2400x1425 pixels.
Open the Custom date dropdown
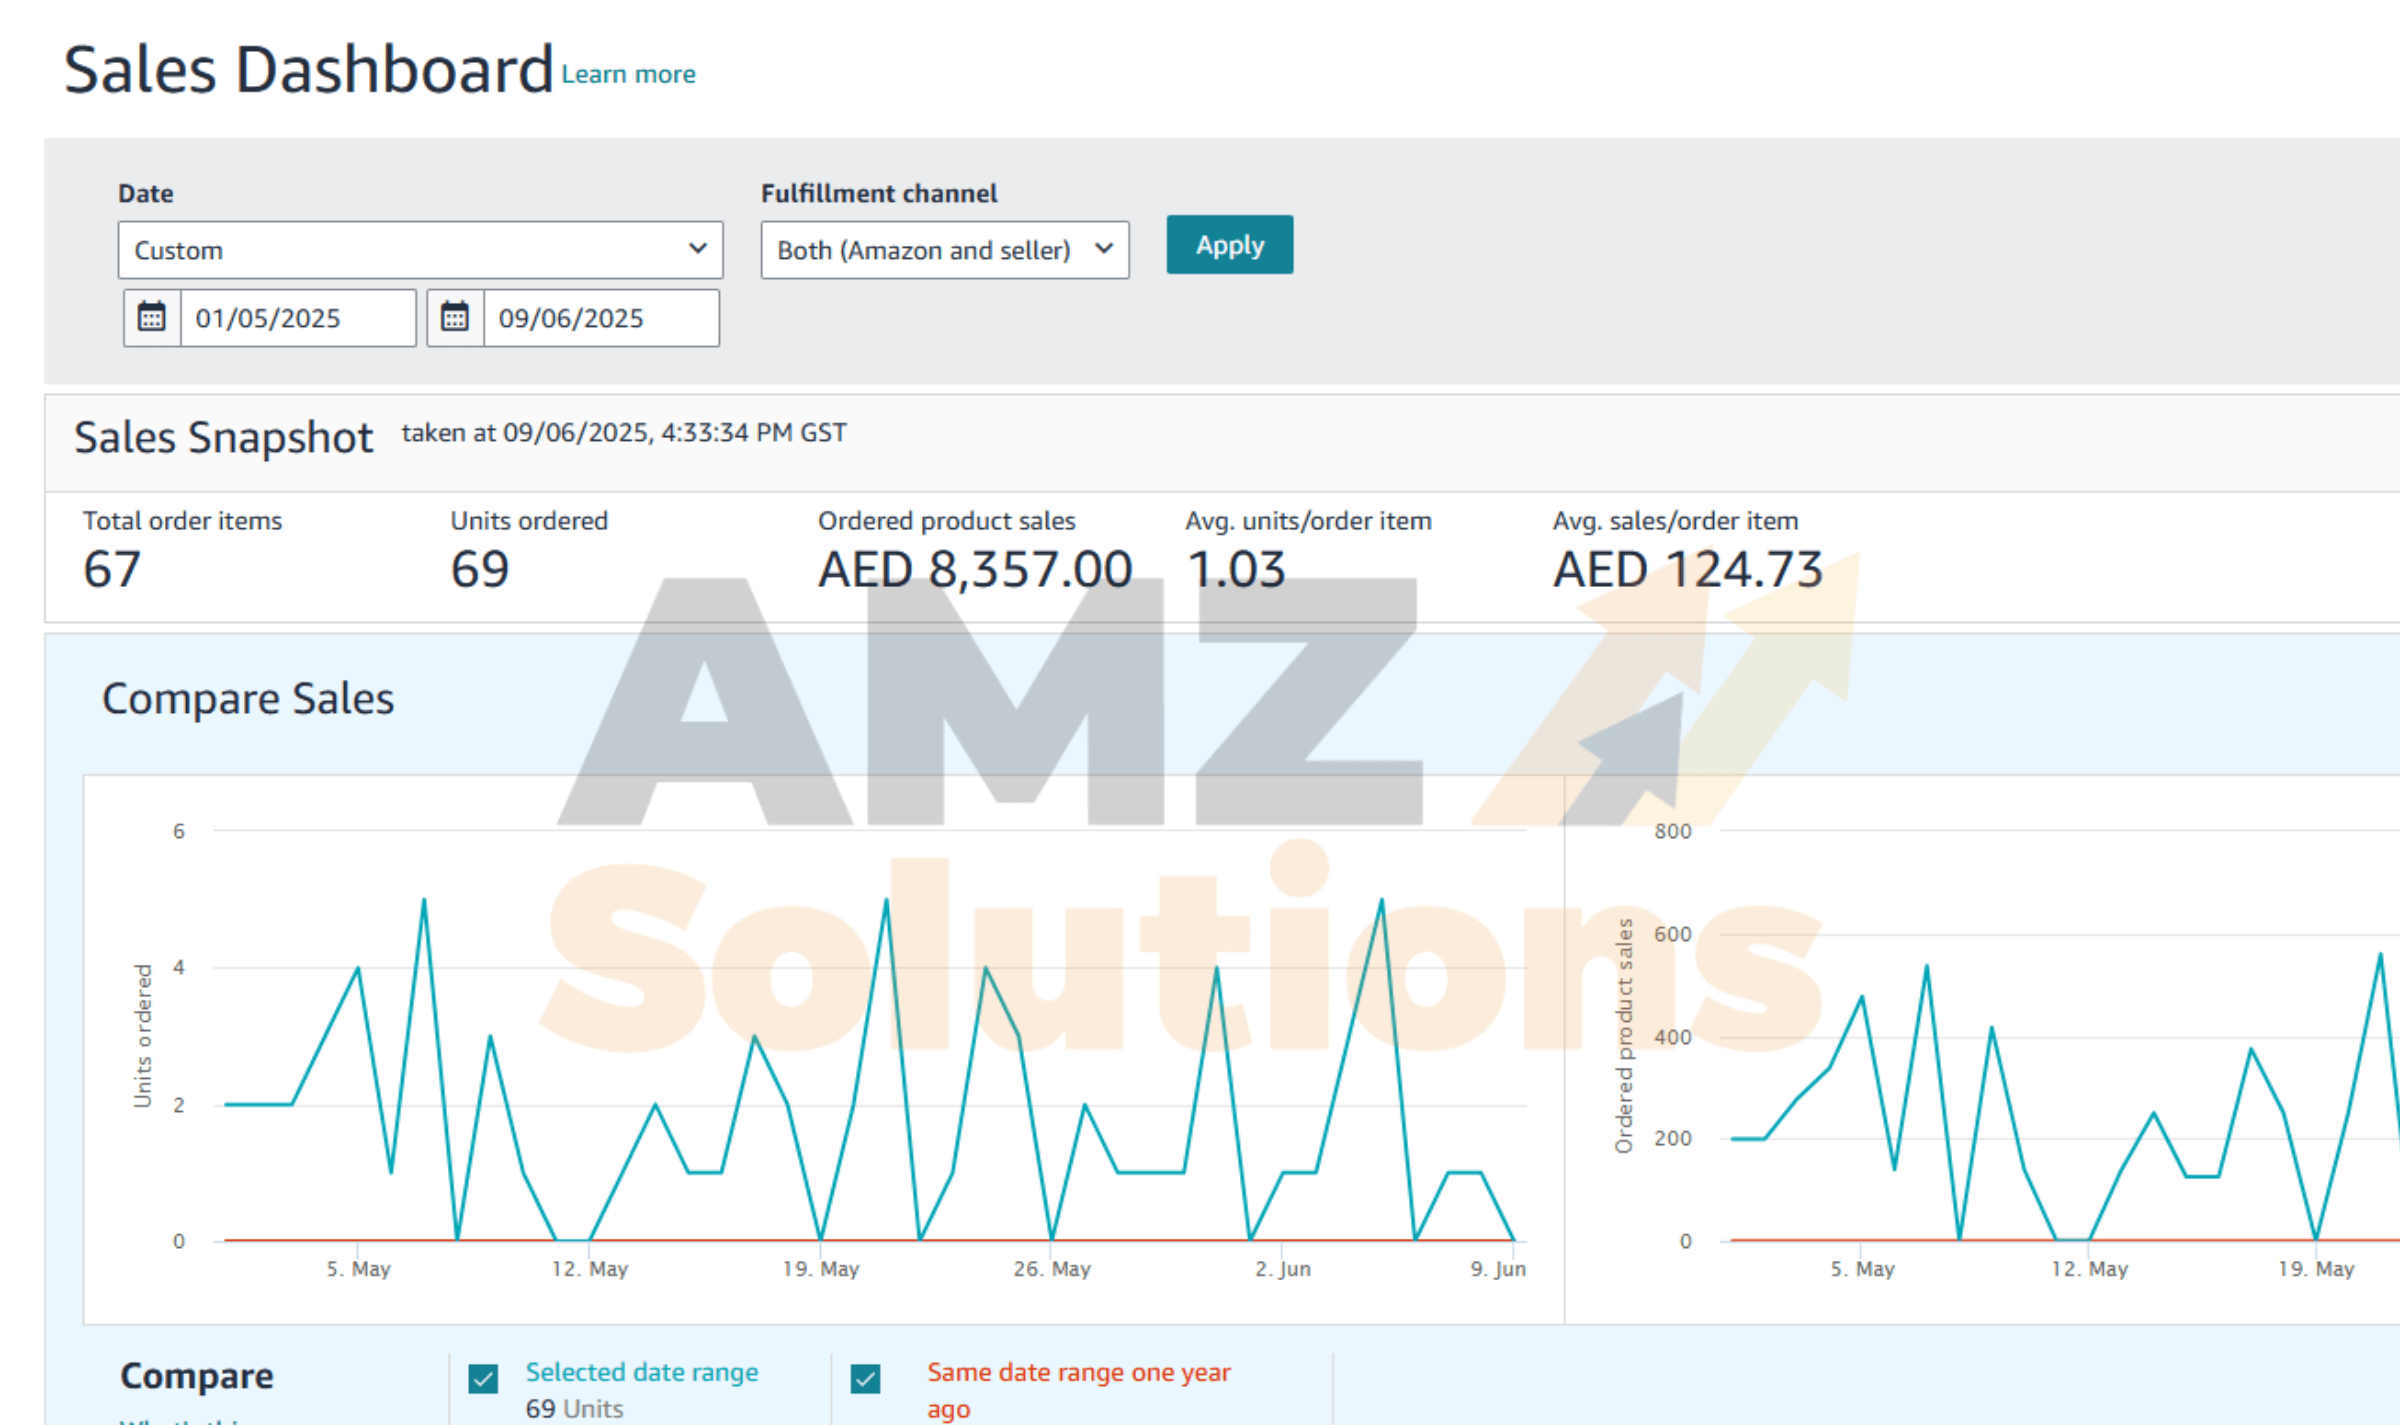[420, 250]
